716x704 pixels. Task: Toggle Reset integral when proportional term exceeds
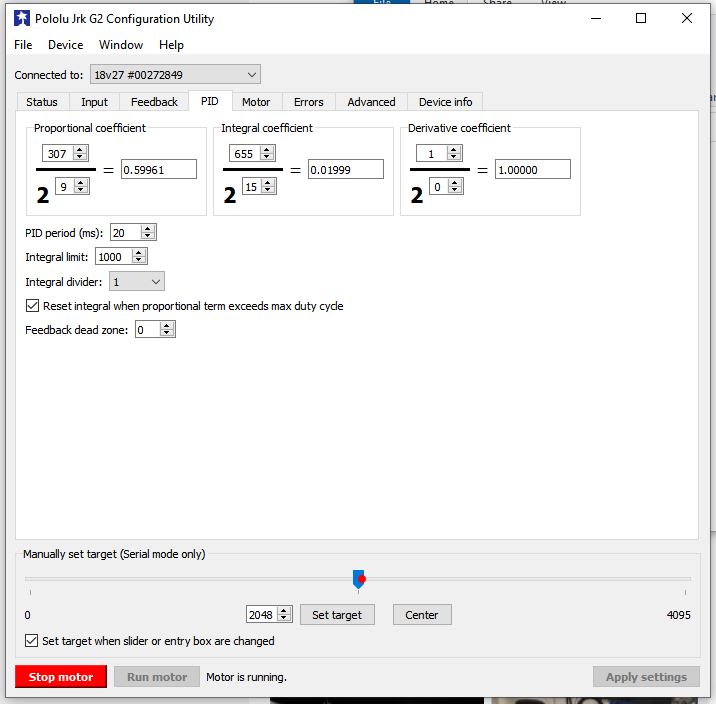pyautogui.click(x=33, y=306)
